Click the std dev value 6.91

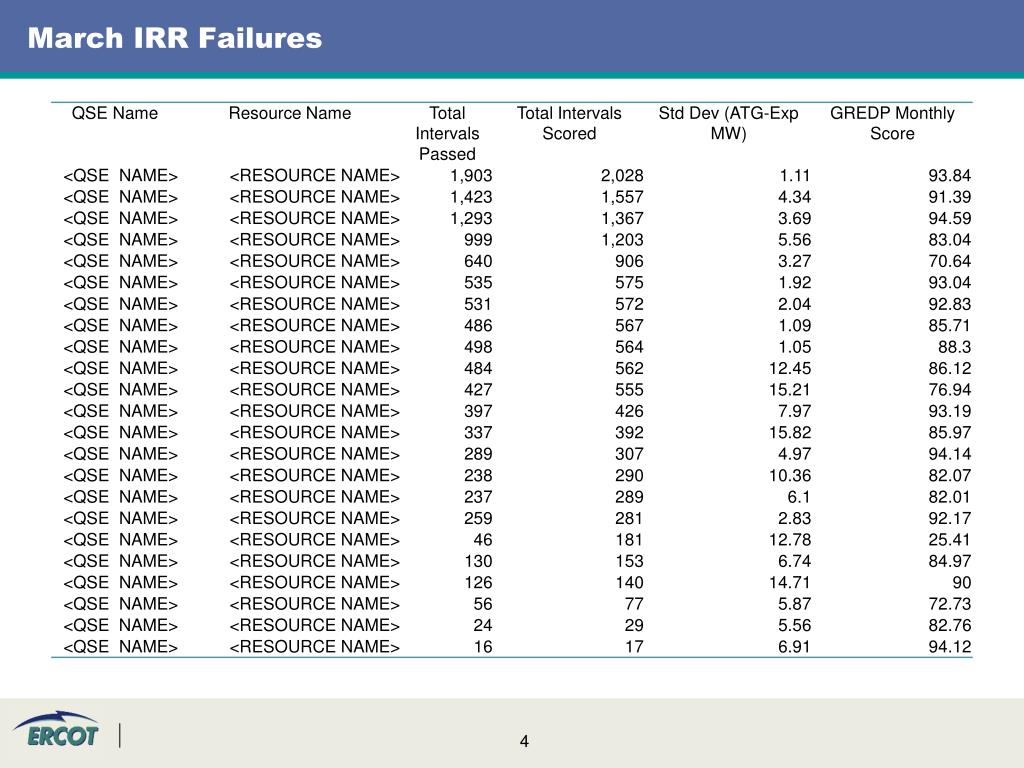pyautogui.click(x=794, y=647)
